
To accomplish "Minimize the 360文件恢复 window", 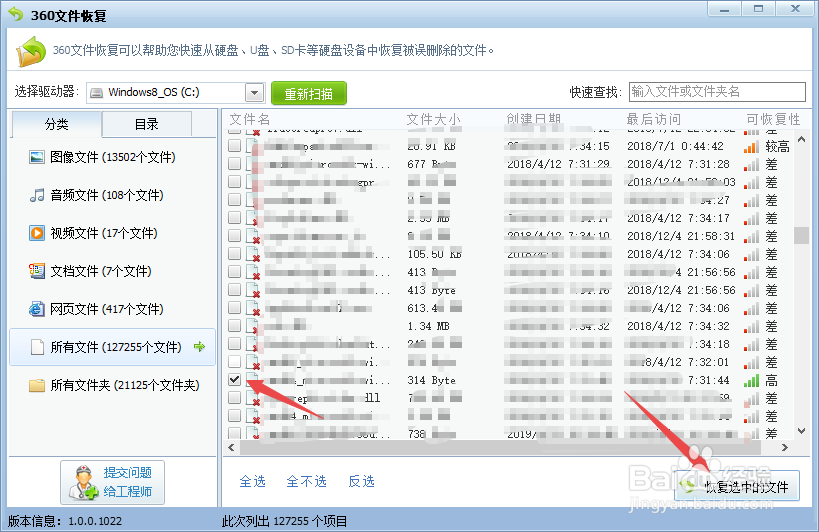I will 724,9.
